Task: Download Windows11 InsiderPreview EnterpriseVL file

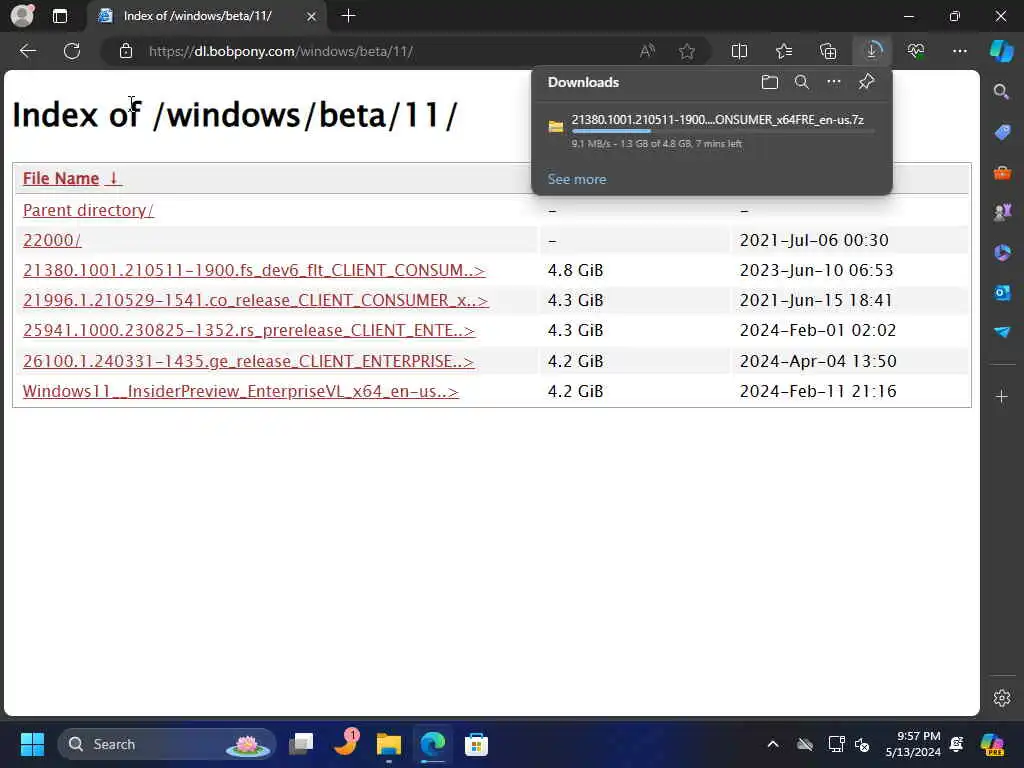Action: point(241,391)
